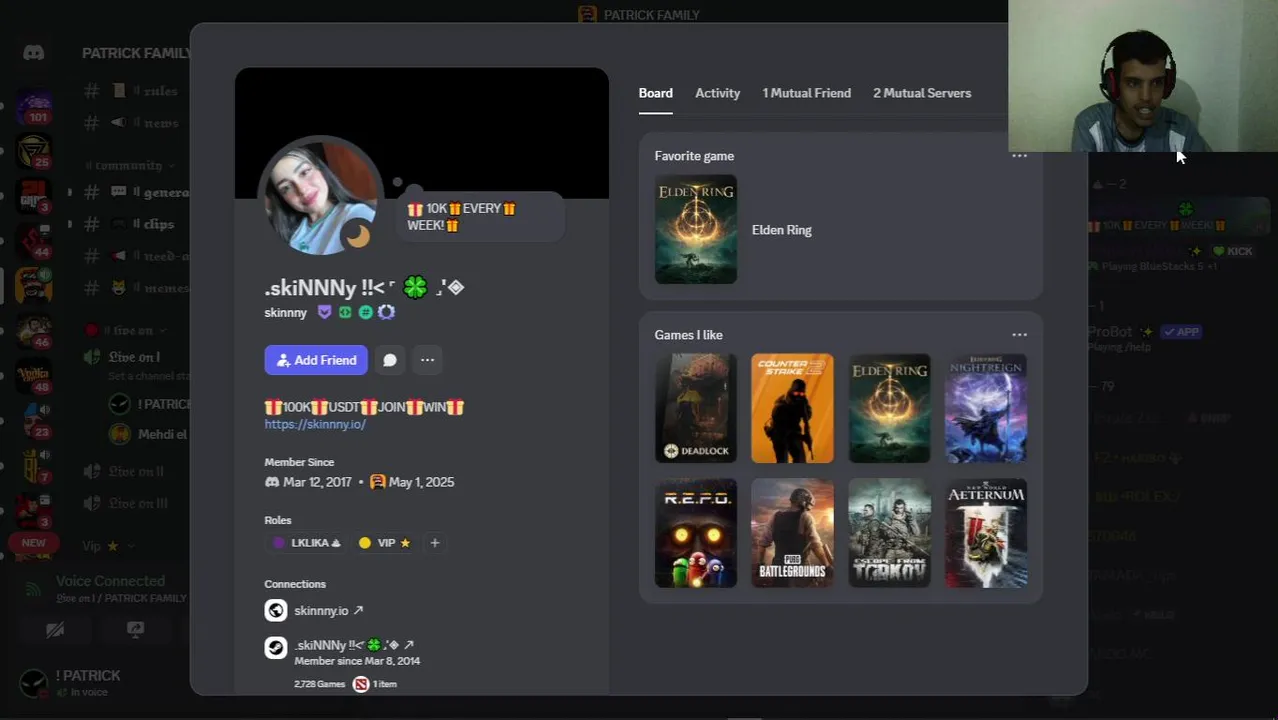Open the Steam .skiNNNy connection link
The height and width of the screenshot is (720, 1278).
pos(354,645)
